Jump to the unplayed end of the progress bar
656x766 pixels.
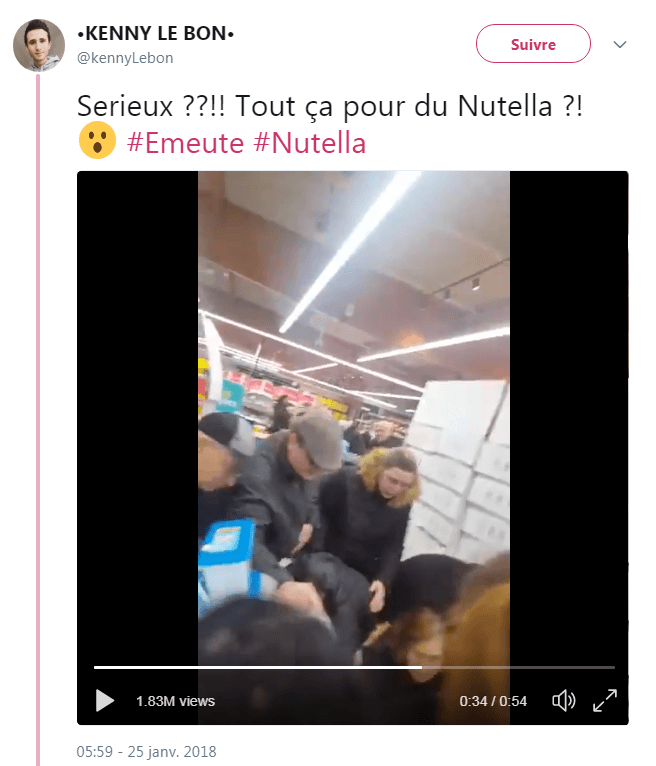point(518,667)
